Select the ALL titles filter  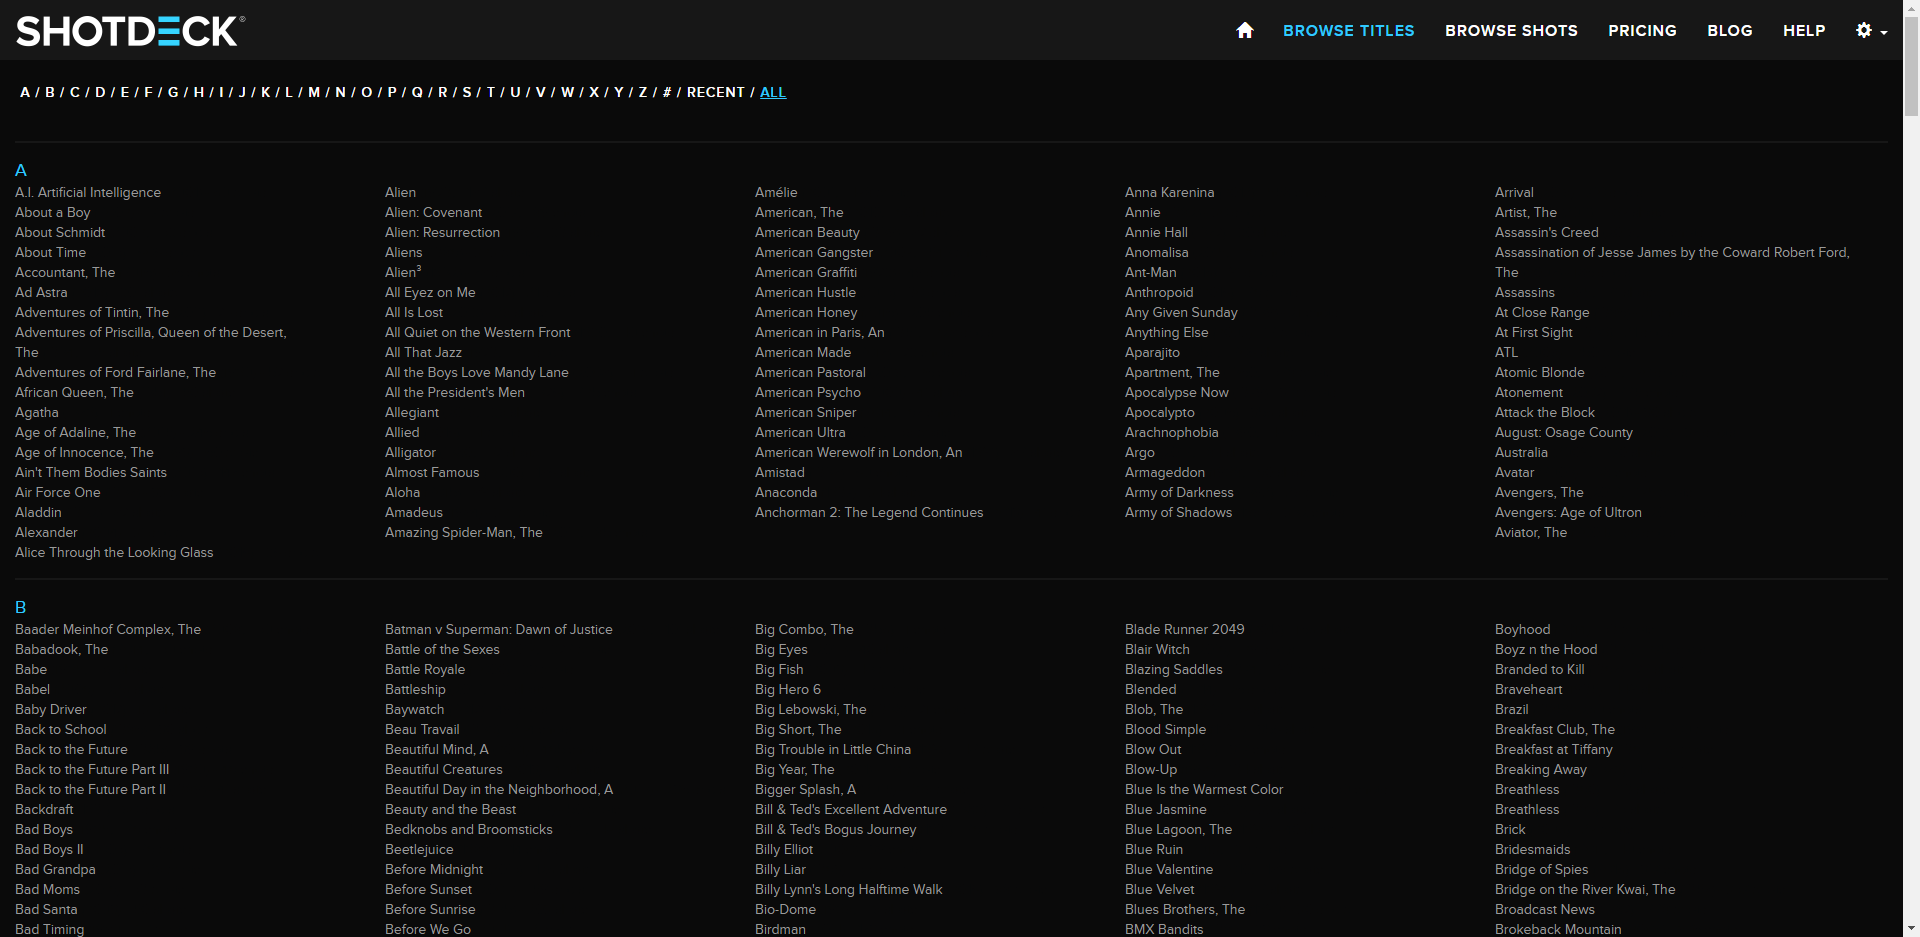(x=773, y=92)
